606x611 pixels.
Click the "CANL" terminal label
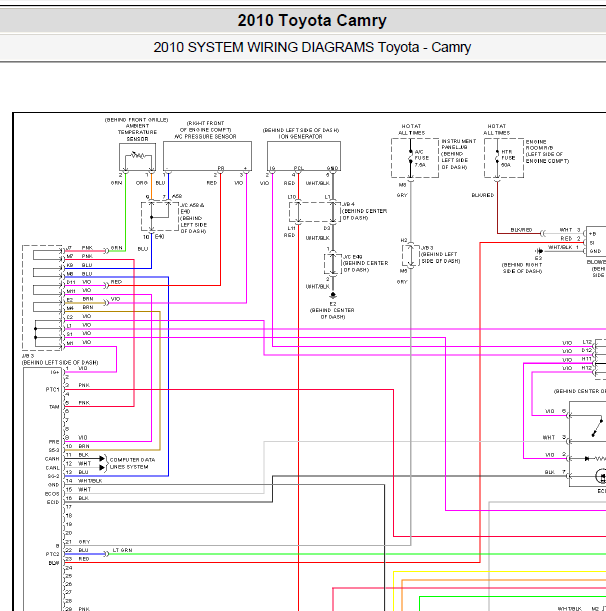pos(53,468)
